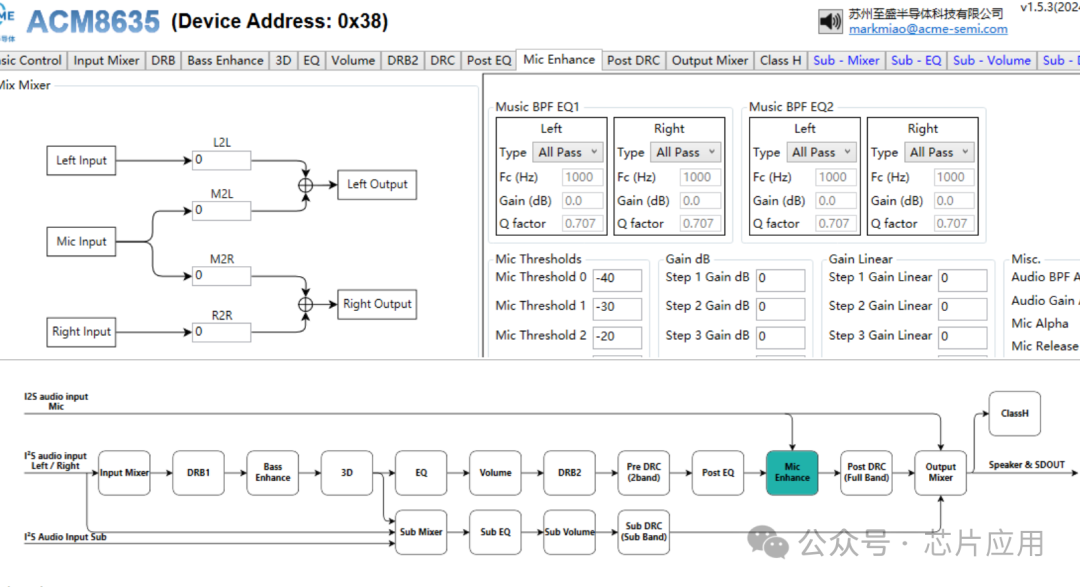Click the L2L gain input field
The width and height of the screenshot is (1080, 587).
[221, 160]
